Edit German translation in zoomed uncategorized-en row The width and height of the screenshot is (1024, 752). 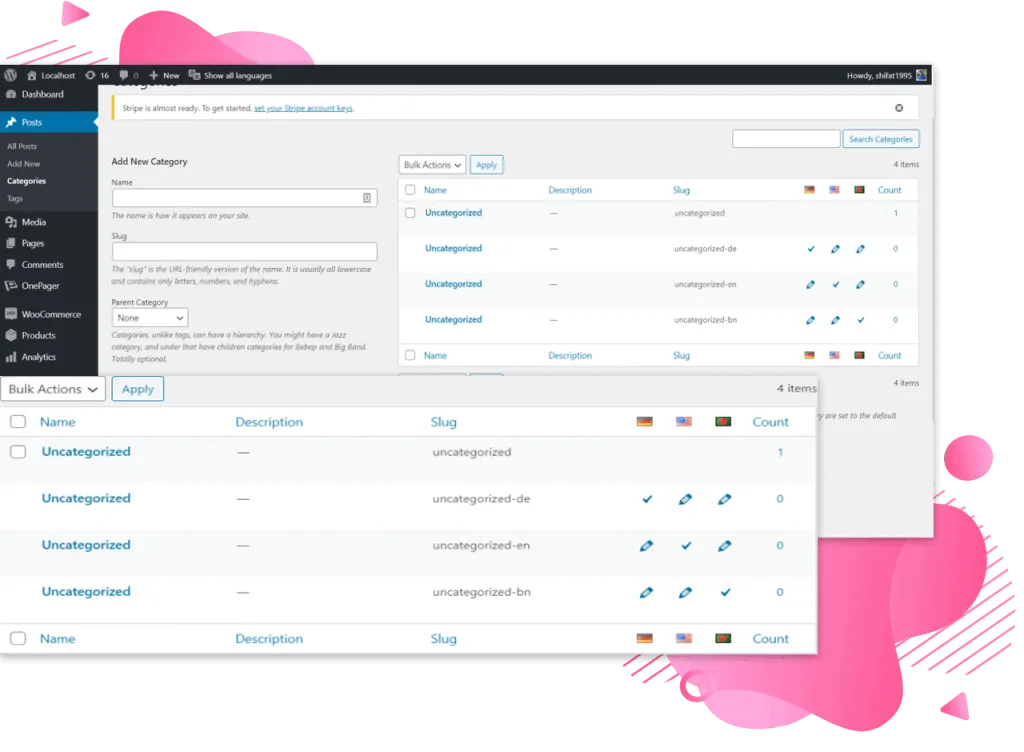pyautogui.click(x=646, y=546)
